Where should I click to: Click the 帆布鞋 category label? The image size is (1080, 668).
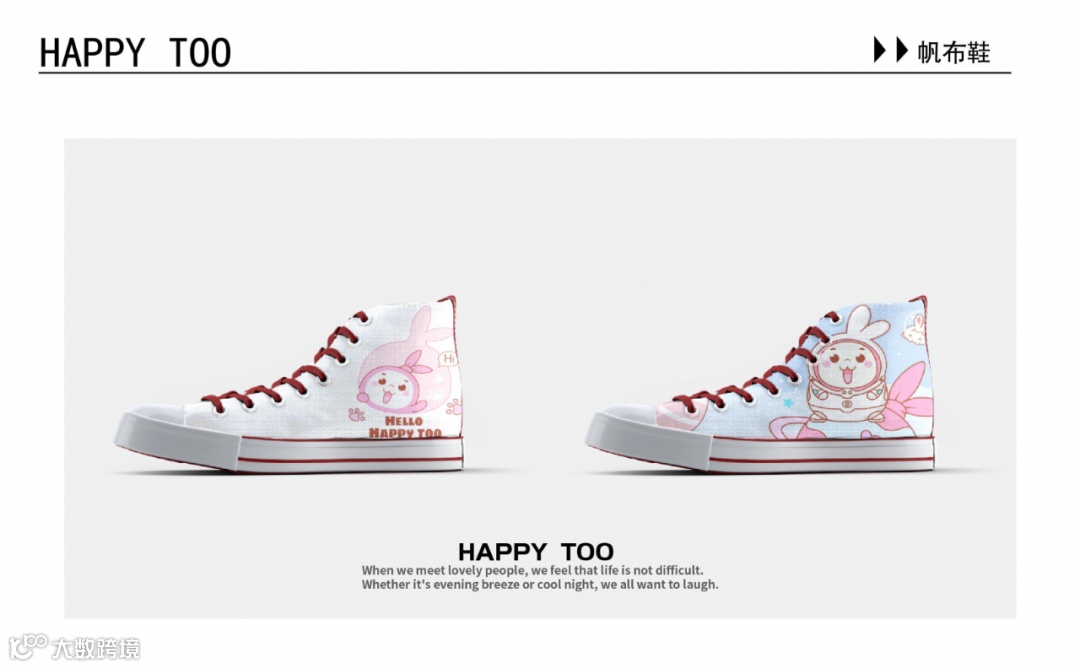click(953, 52)
